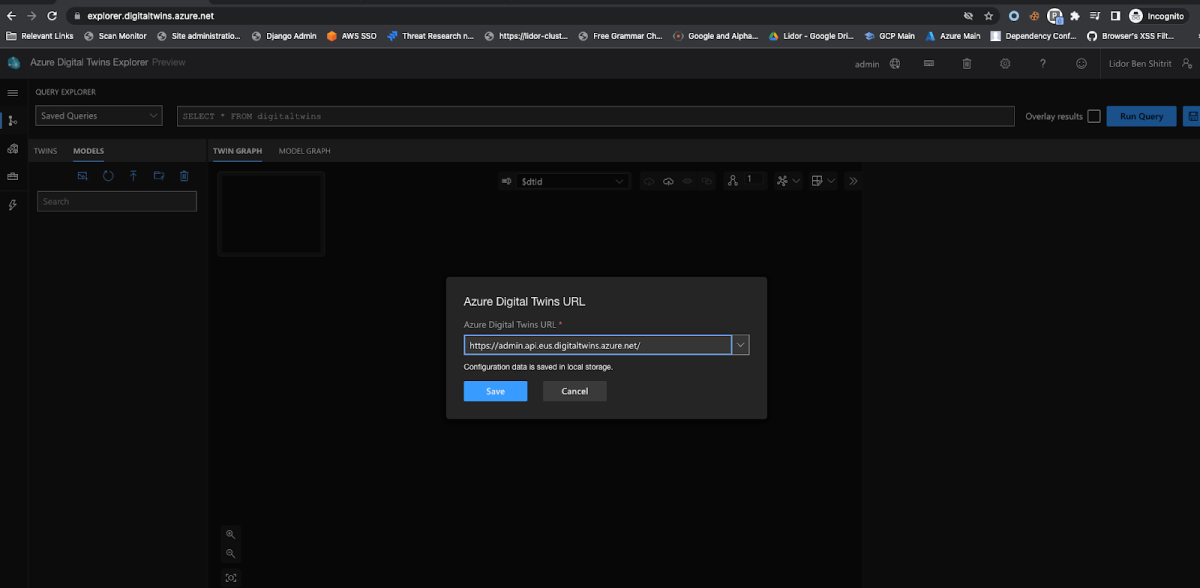The height and width of the screenshot is (588, 1200).
Task: Click the zoom out magnifier on graph
Action: (231, 553)
